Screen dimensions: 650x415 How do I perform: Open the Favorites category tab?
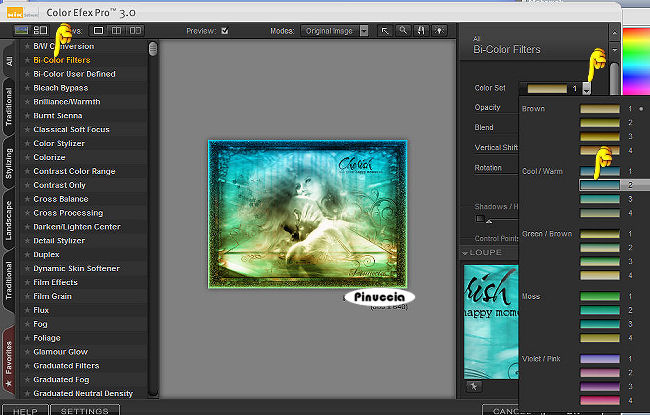click(9, 361)
